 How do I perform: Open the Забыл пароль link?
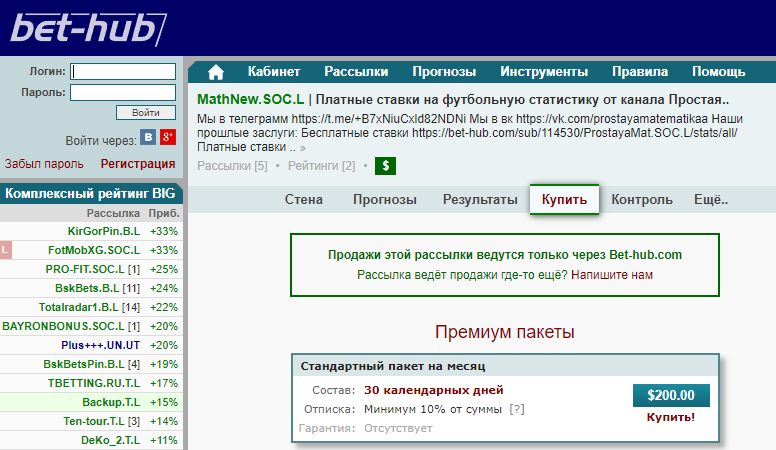[x=44, y=164]
